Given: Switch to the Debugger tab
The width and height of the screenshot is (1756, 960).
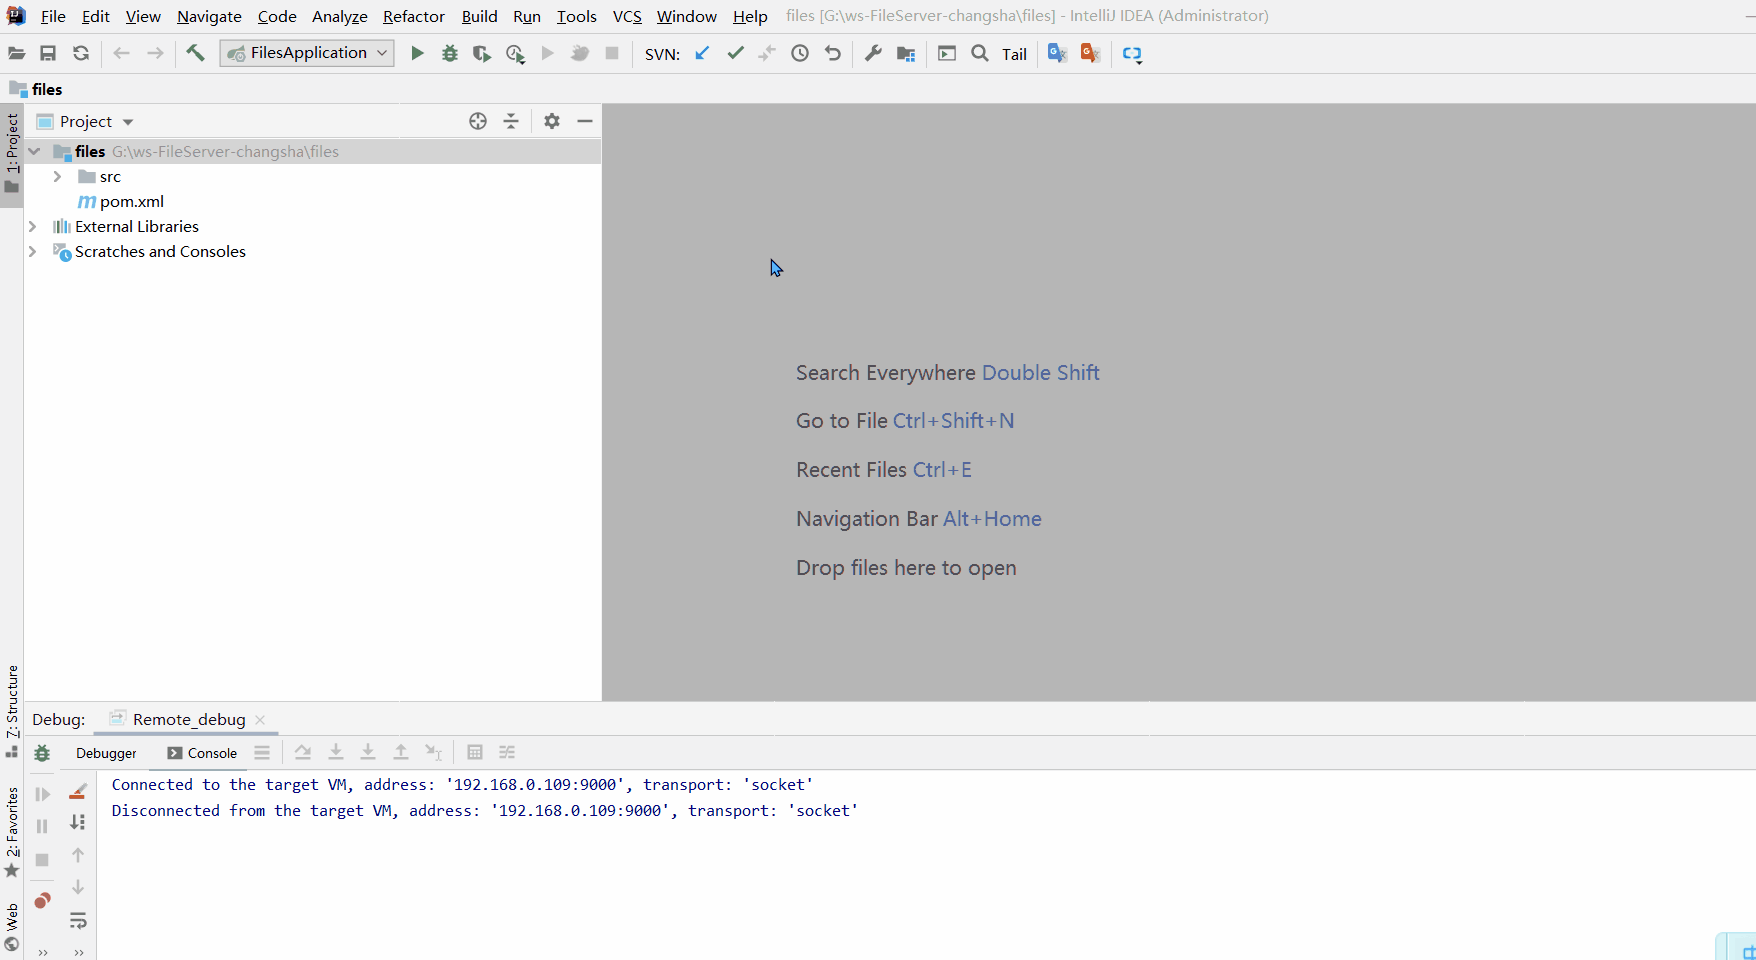Looking at the screenshot, I should 106,752.
